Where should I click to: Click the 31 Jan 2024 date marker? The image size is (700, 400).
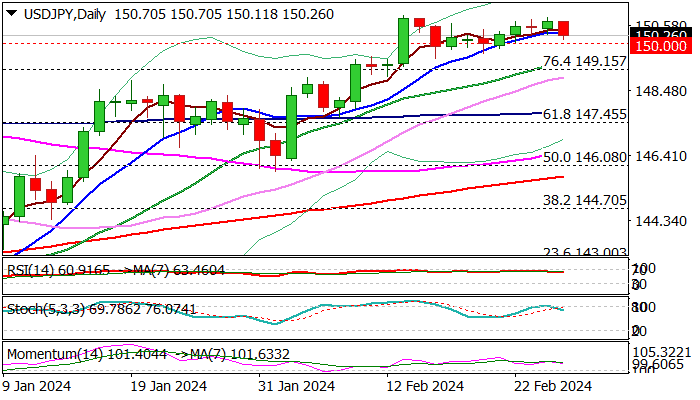coord(294,386)
